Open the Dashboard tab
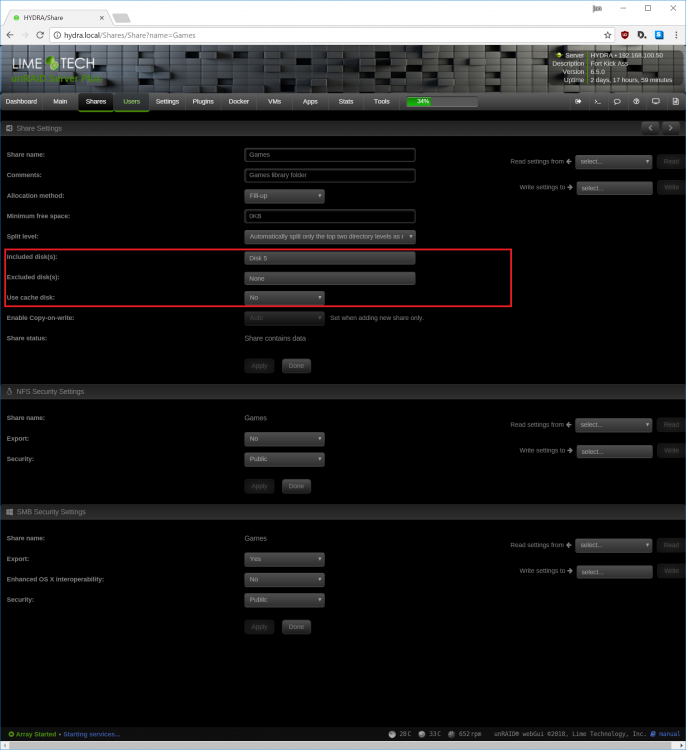The width and height of the screenshot is (686, 750). [x=21, y=101]
